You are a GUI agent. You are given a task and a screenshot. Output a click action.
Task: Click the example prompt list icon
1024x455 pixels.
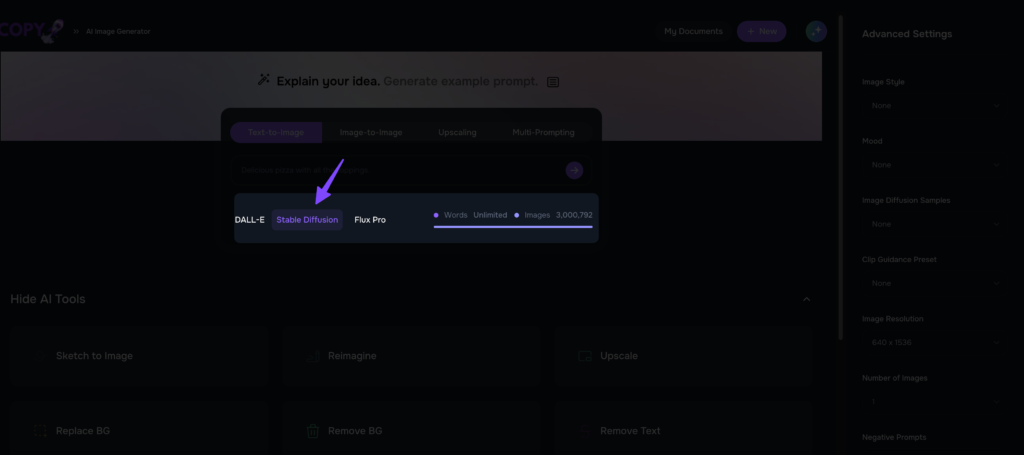(553, 81)
